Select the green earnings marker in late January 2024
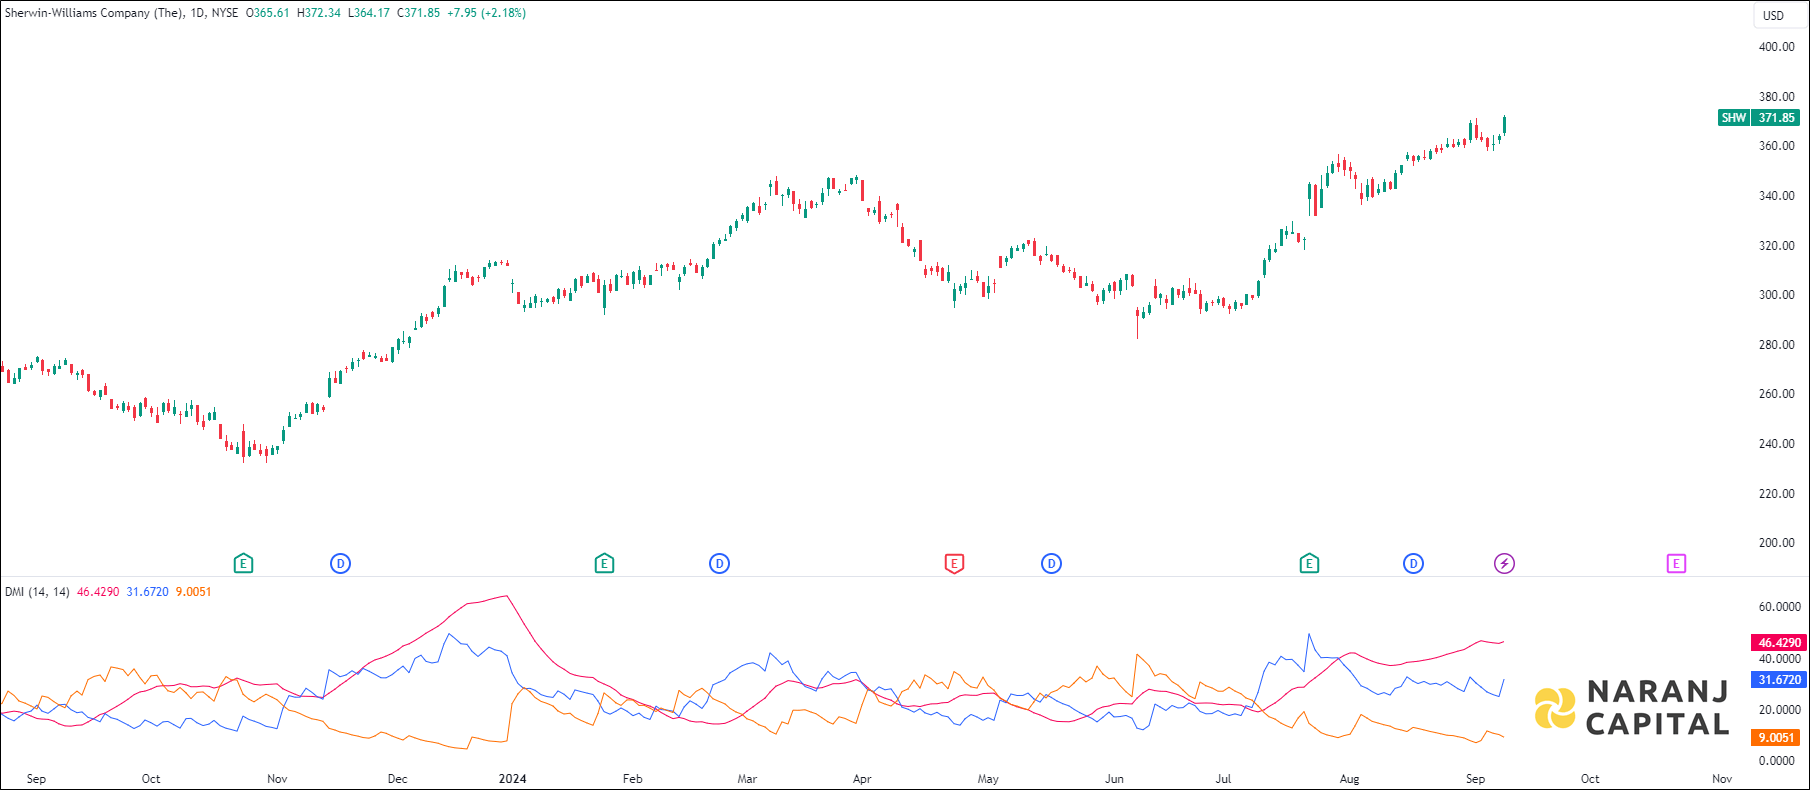This screenshot has width=1810, height=790. pos(604,564)
